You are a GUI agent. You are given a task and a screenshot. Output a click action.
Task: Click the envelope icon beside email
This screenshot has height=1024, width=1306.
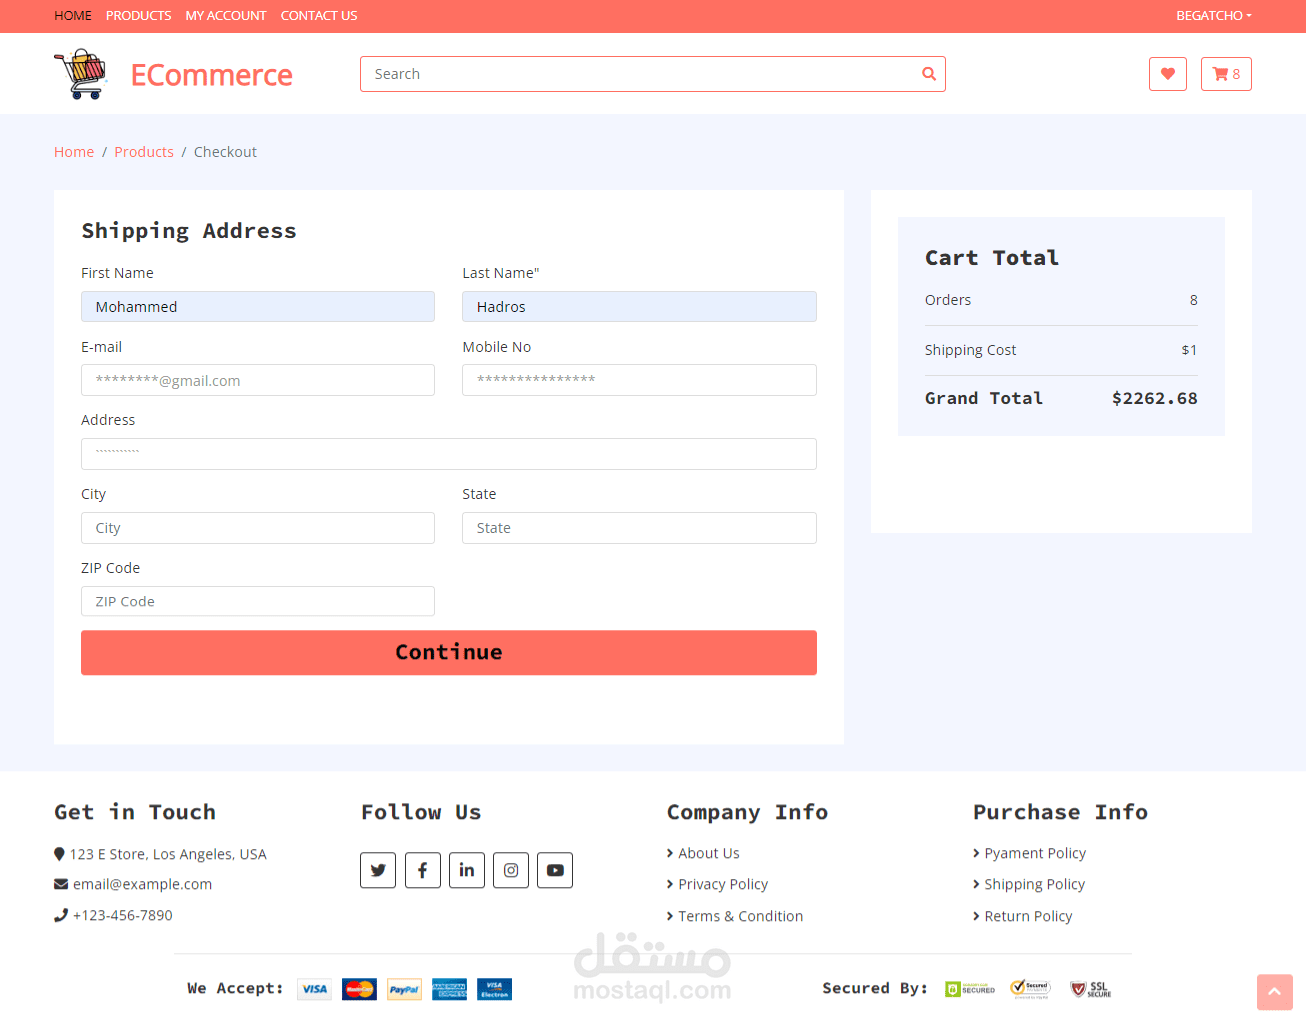coord(61,884)
